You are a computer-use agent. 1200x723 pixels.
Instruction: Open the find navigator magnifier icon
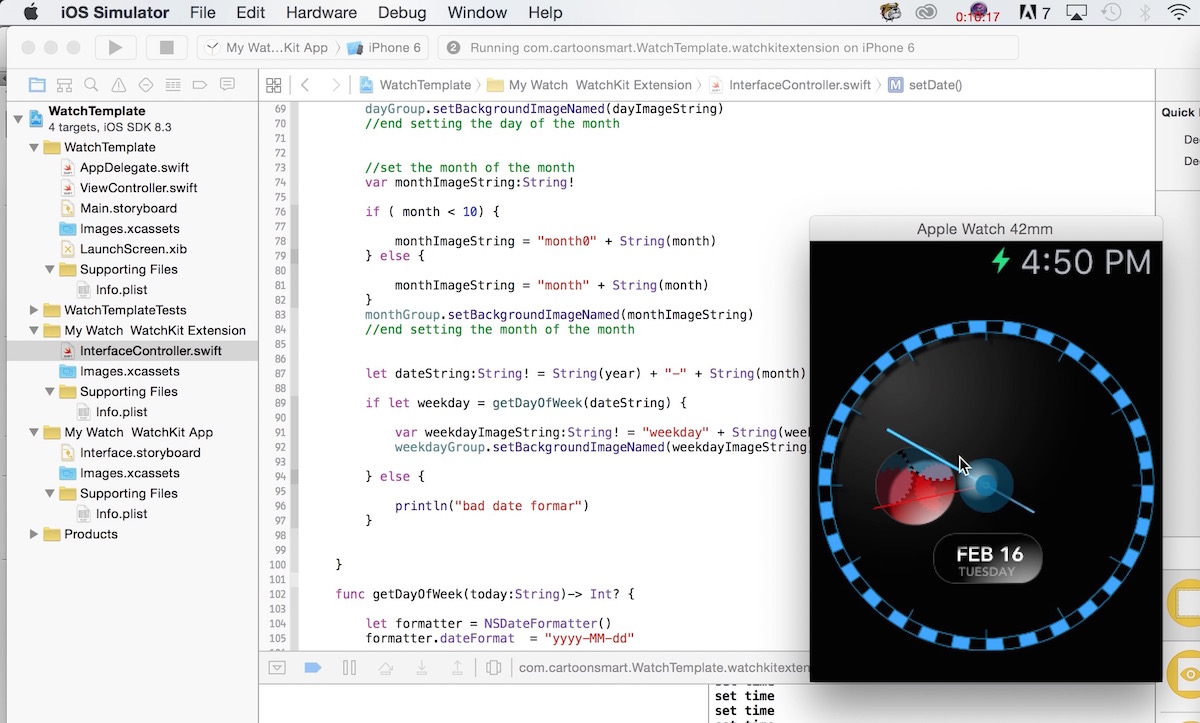91,85
